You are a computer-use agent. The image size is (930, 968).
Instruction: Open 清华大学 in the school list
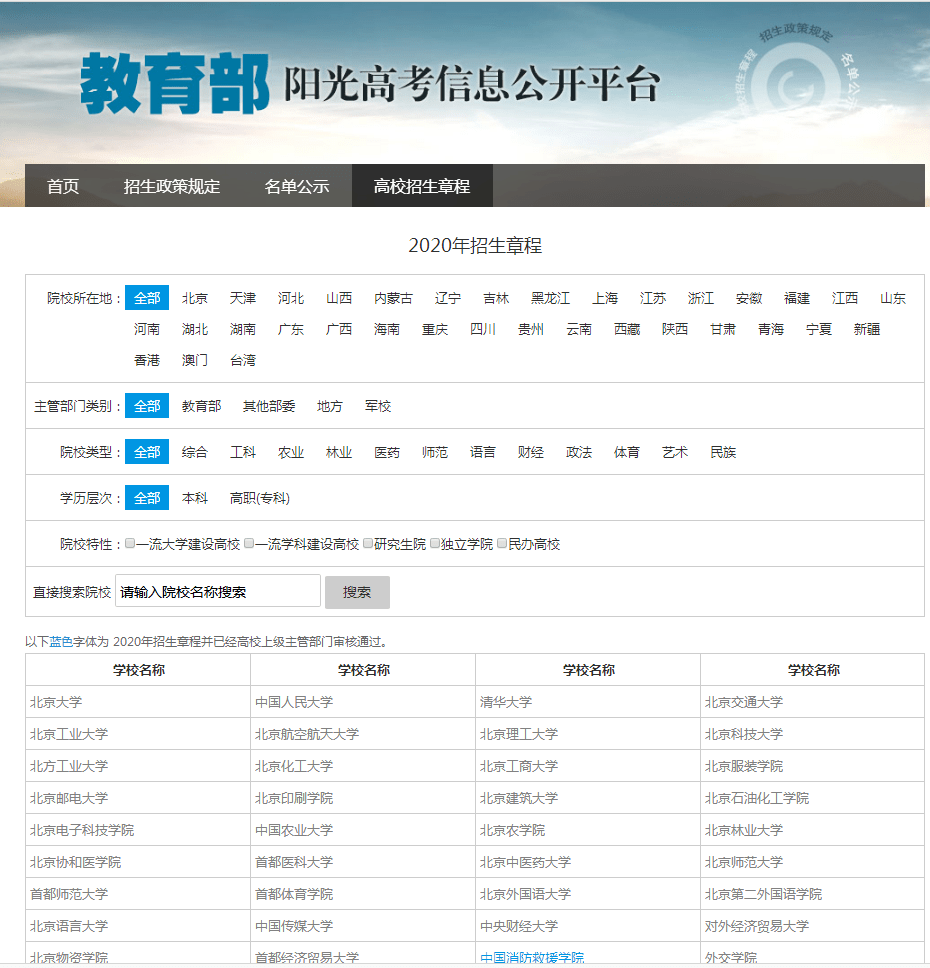tap(506, 702)
